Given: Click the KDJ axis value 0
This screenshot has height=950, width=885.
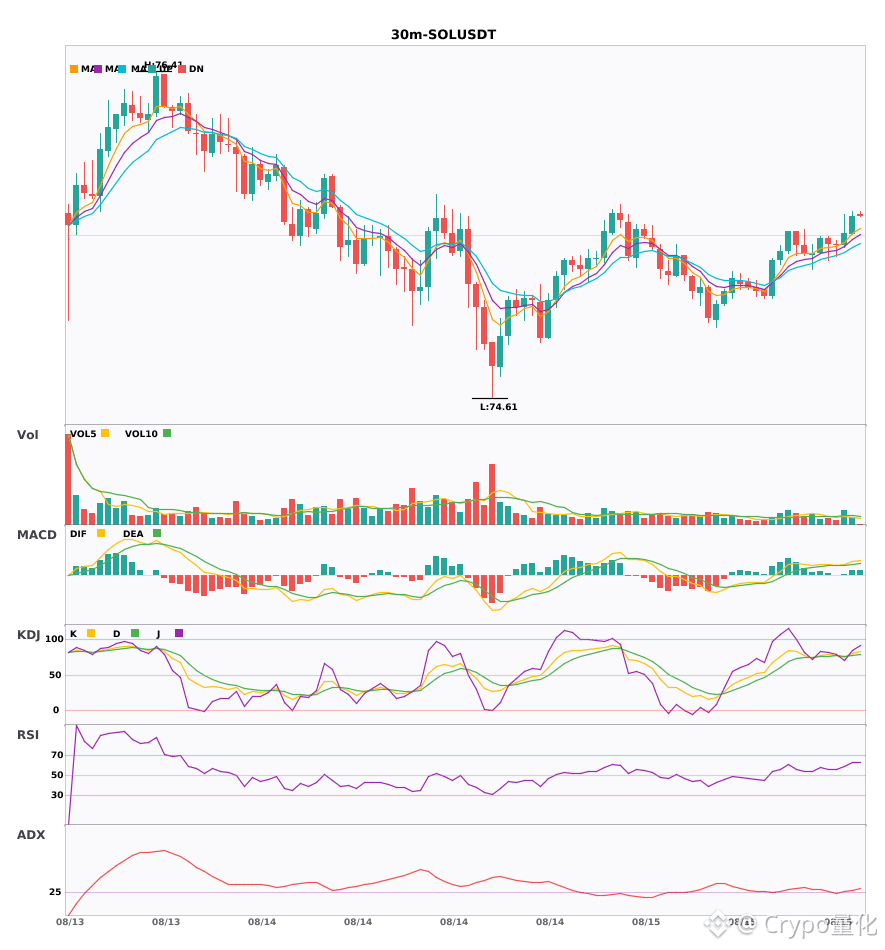Looking at the screenshot, I should 56,710.
